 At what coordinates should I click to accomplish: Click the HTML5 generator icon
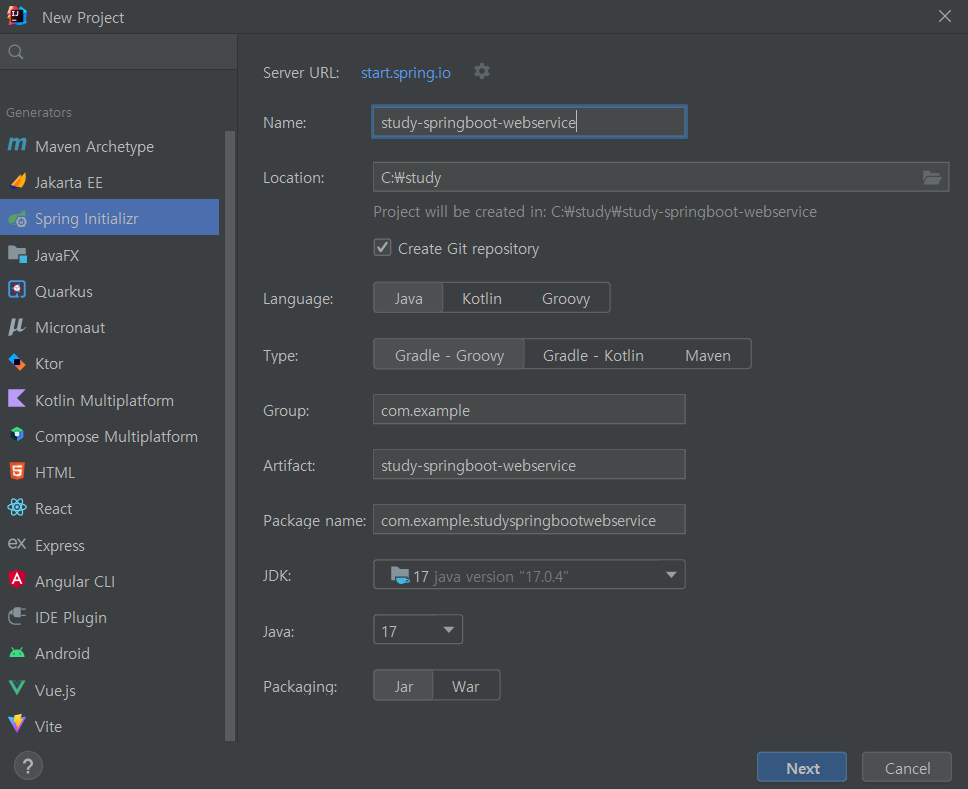[17, 471]
